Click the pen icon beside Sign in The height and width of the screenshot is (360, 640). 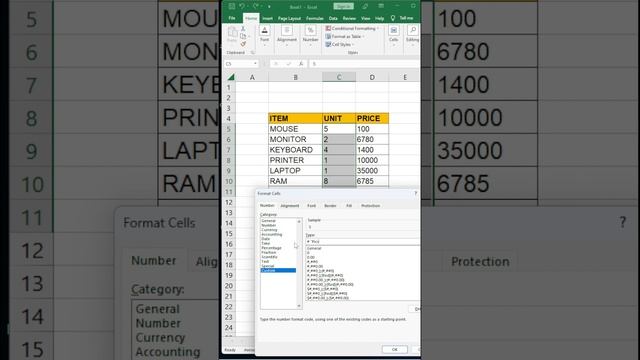[x=365, y=6]
